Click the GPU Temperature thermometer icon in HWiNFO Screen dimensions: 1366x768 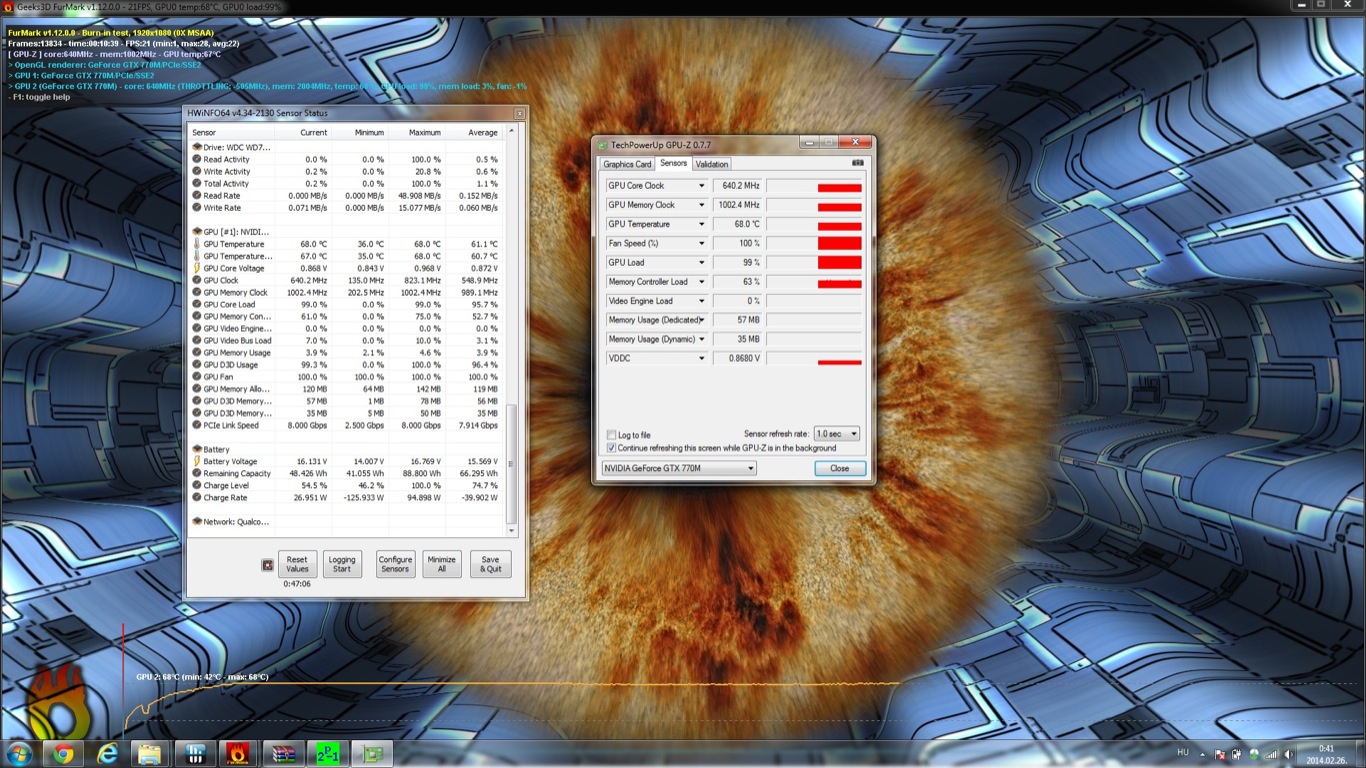coord(196,244)
